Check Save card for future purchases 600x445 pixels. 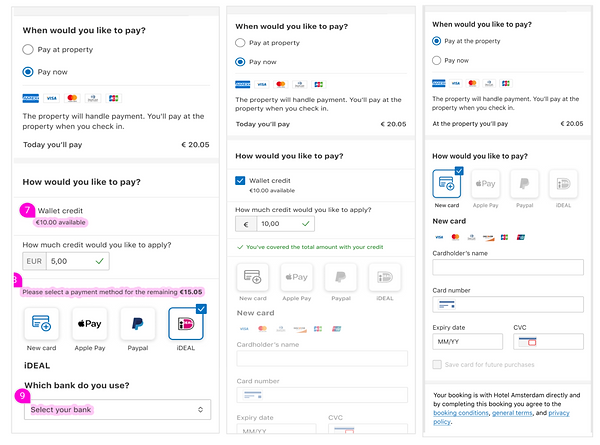point(437,364)
